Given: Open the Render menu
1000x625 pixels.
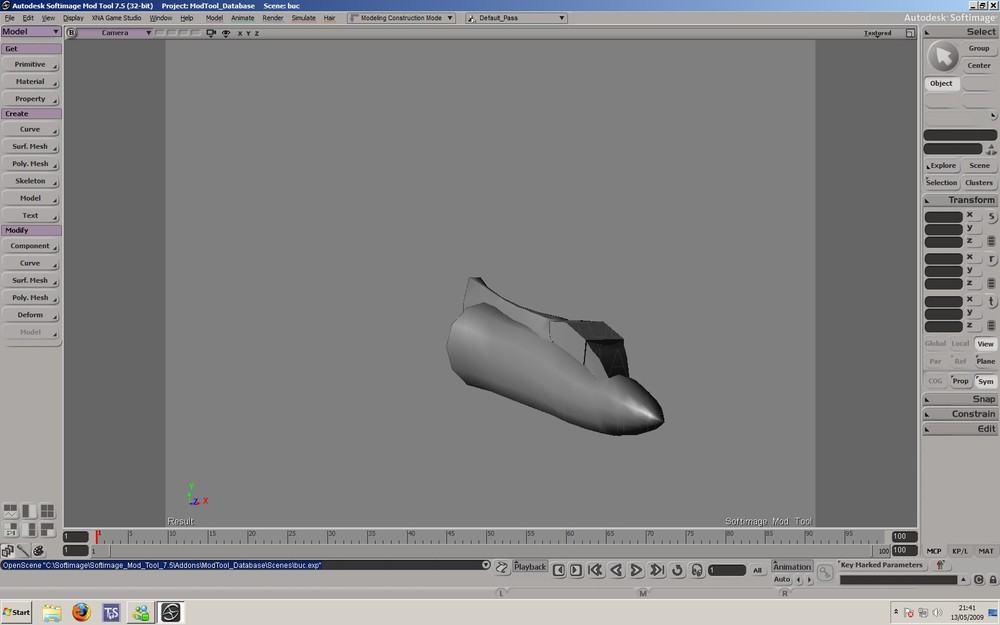Looking at the screenshot, I should [272, 18].
